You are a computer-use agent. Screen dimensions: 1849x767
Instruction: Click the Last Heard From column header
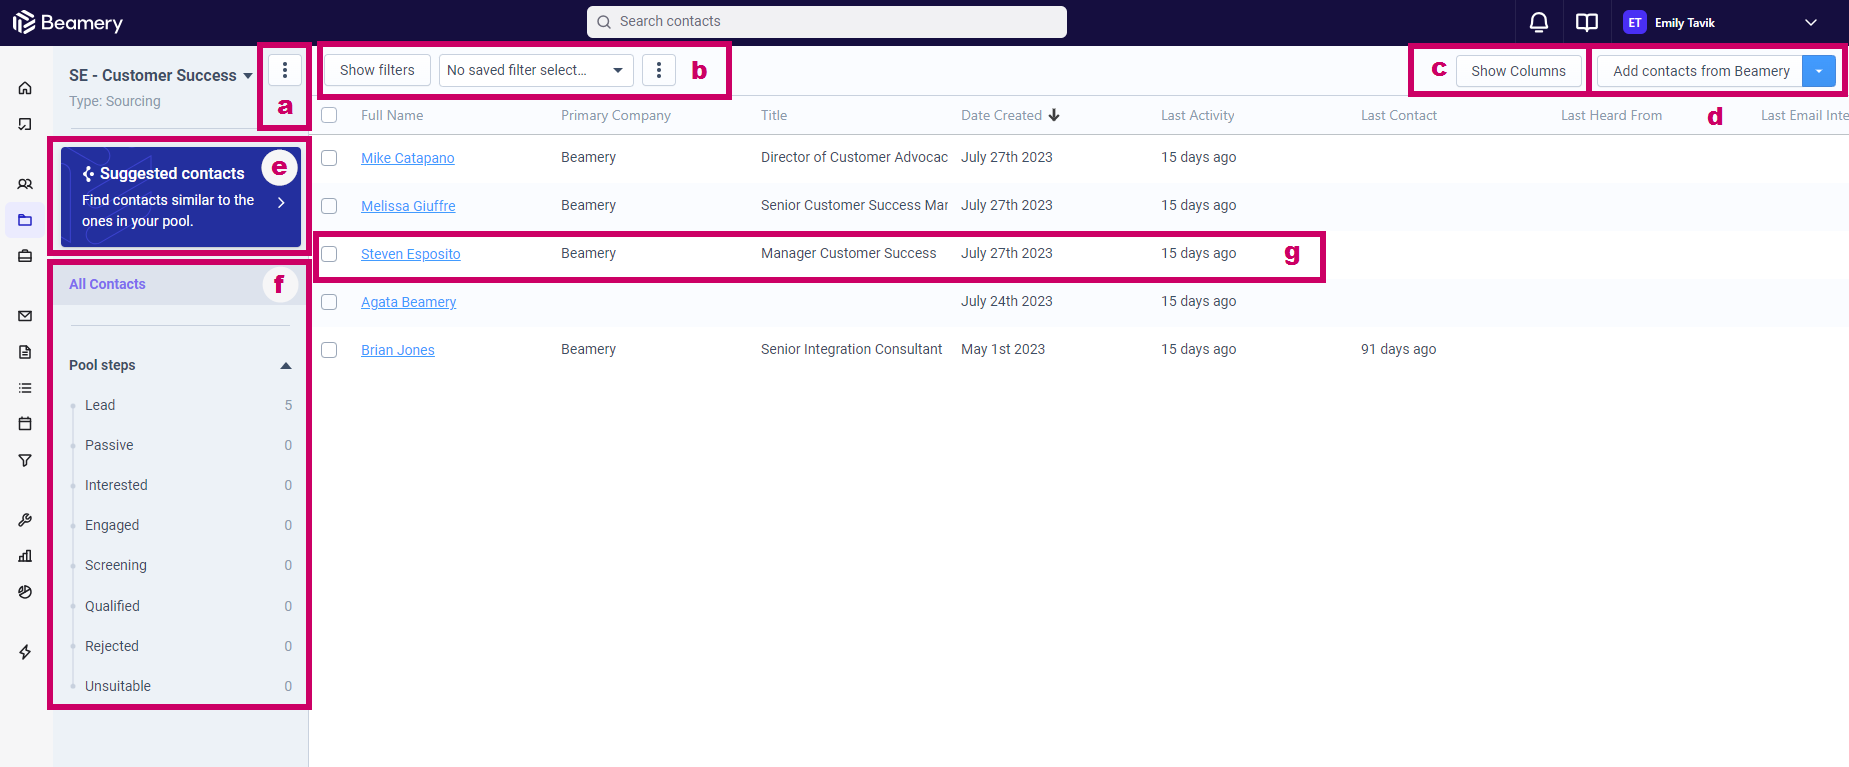click(1612, 115)
